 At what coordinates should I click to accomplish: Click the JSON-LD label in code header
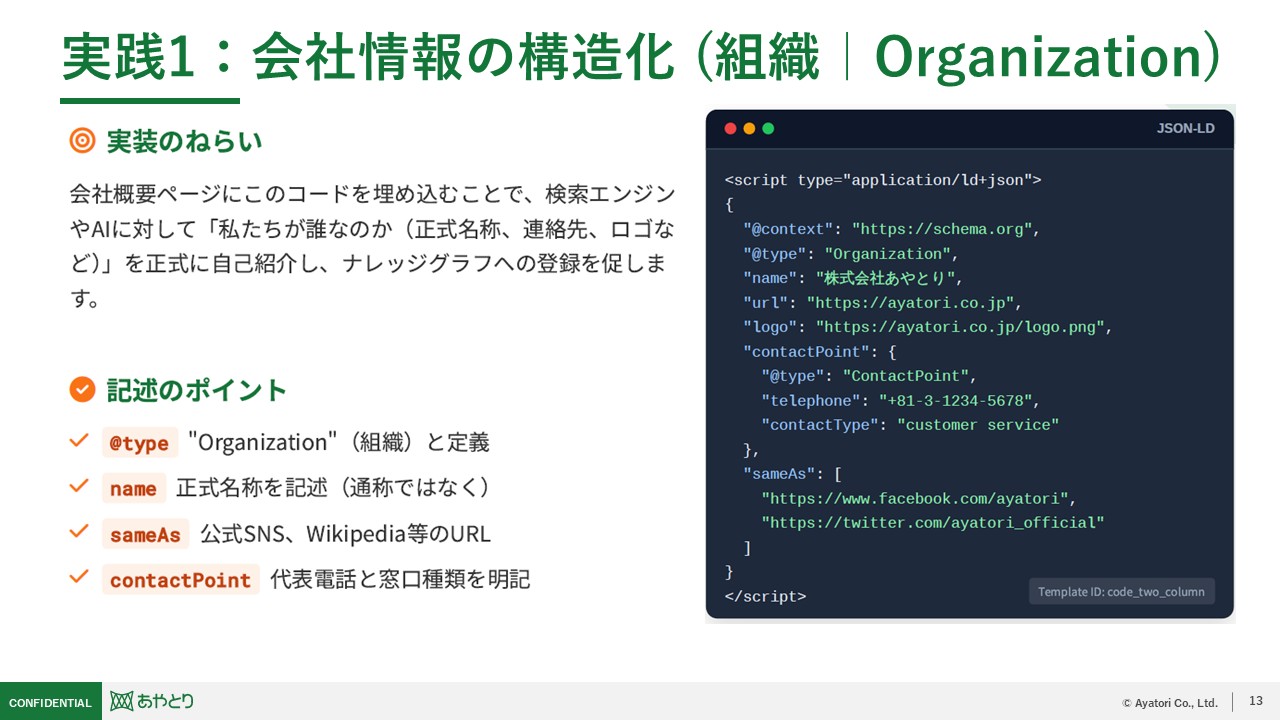1185,129
